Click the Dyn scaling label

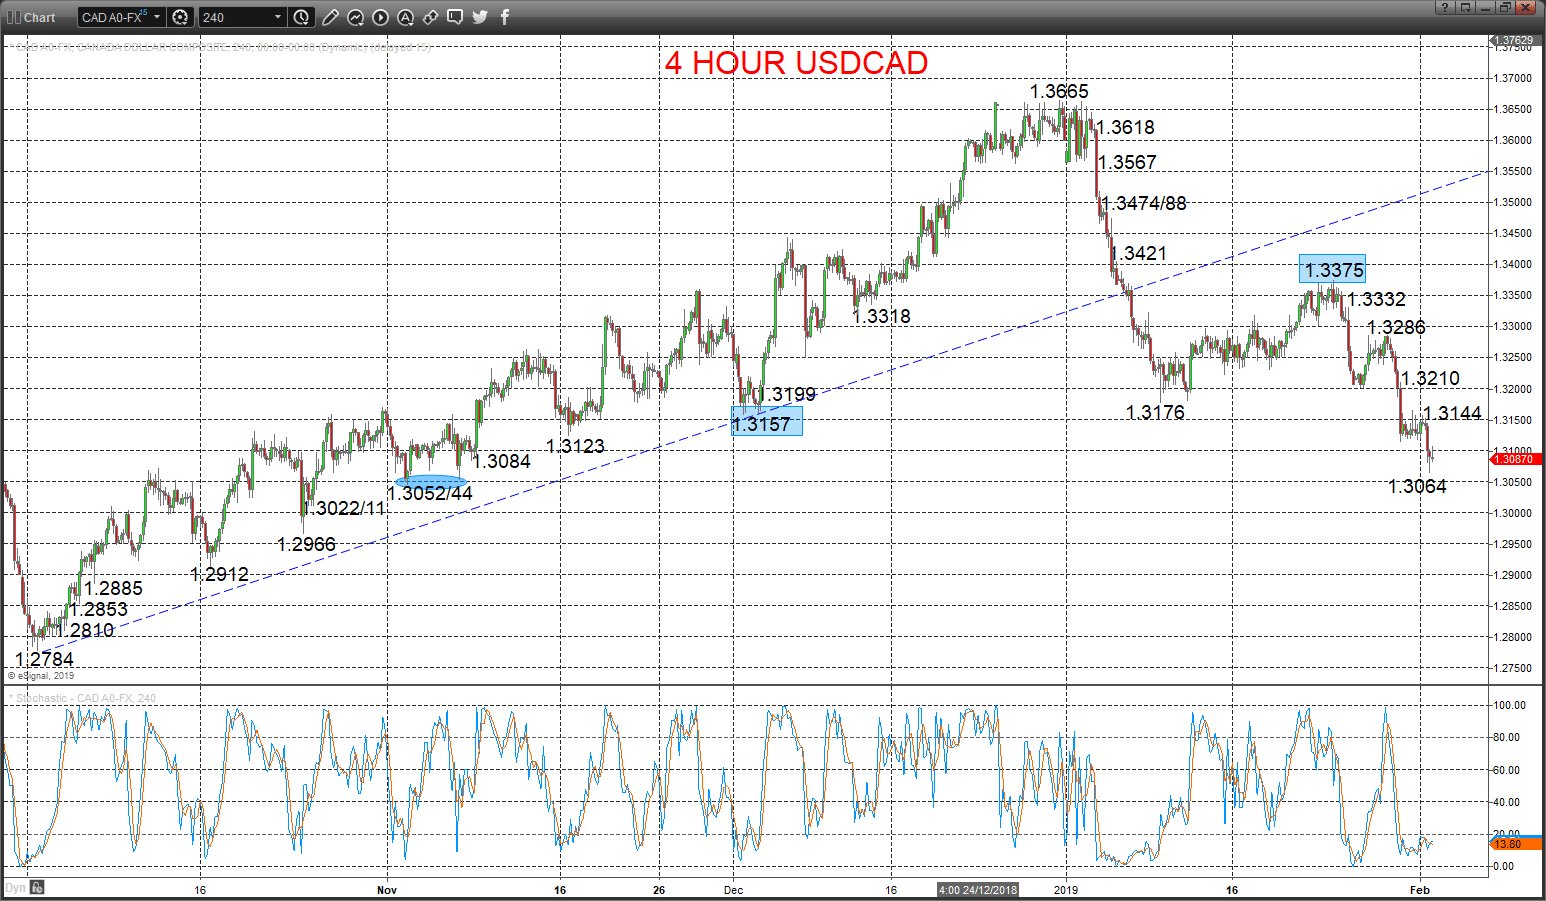point(15,888)
